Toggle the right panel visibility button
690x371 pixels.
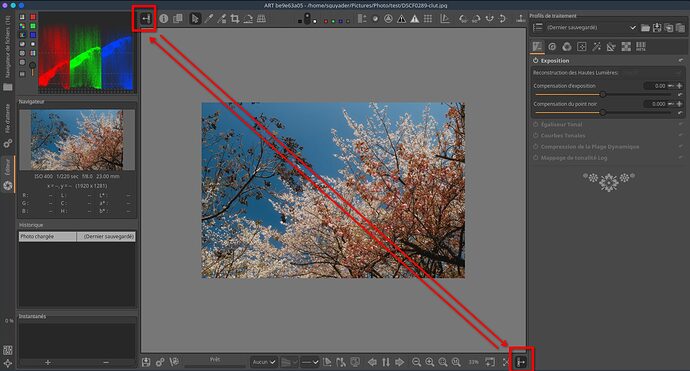(521, 362)
